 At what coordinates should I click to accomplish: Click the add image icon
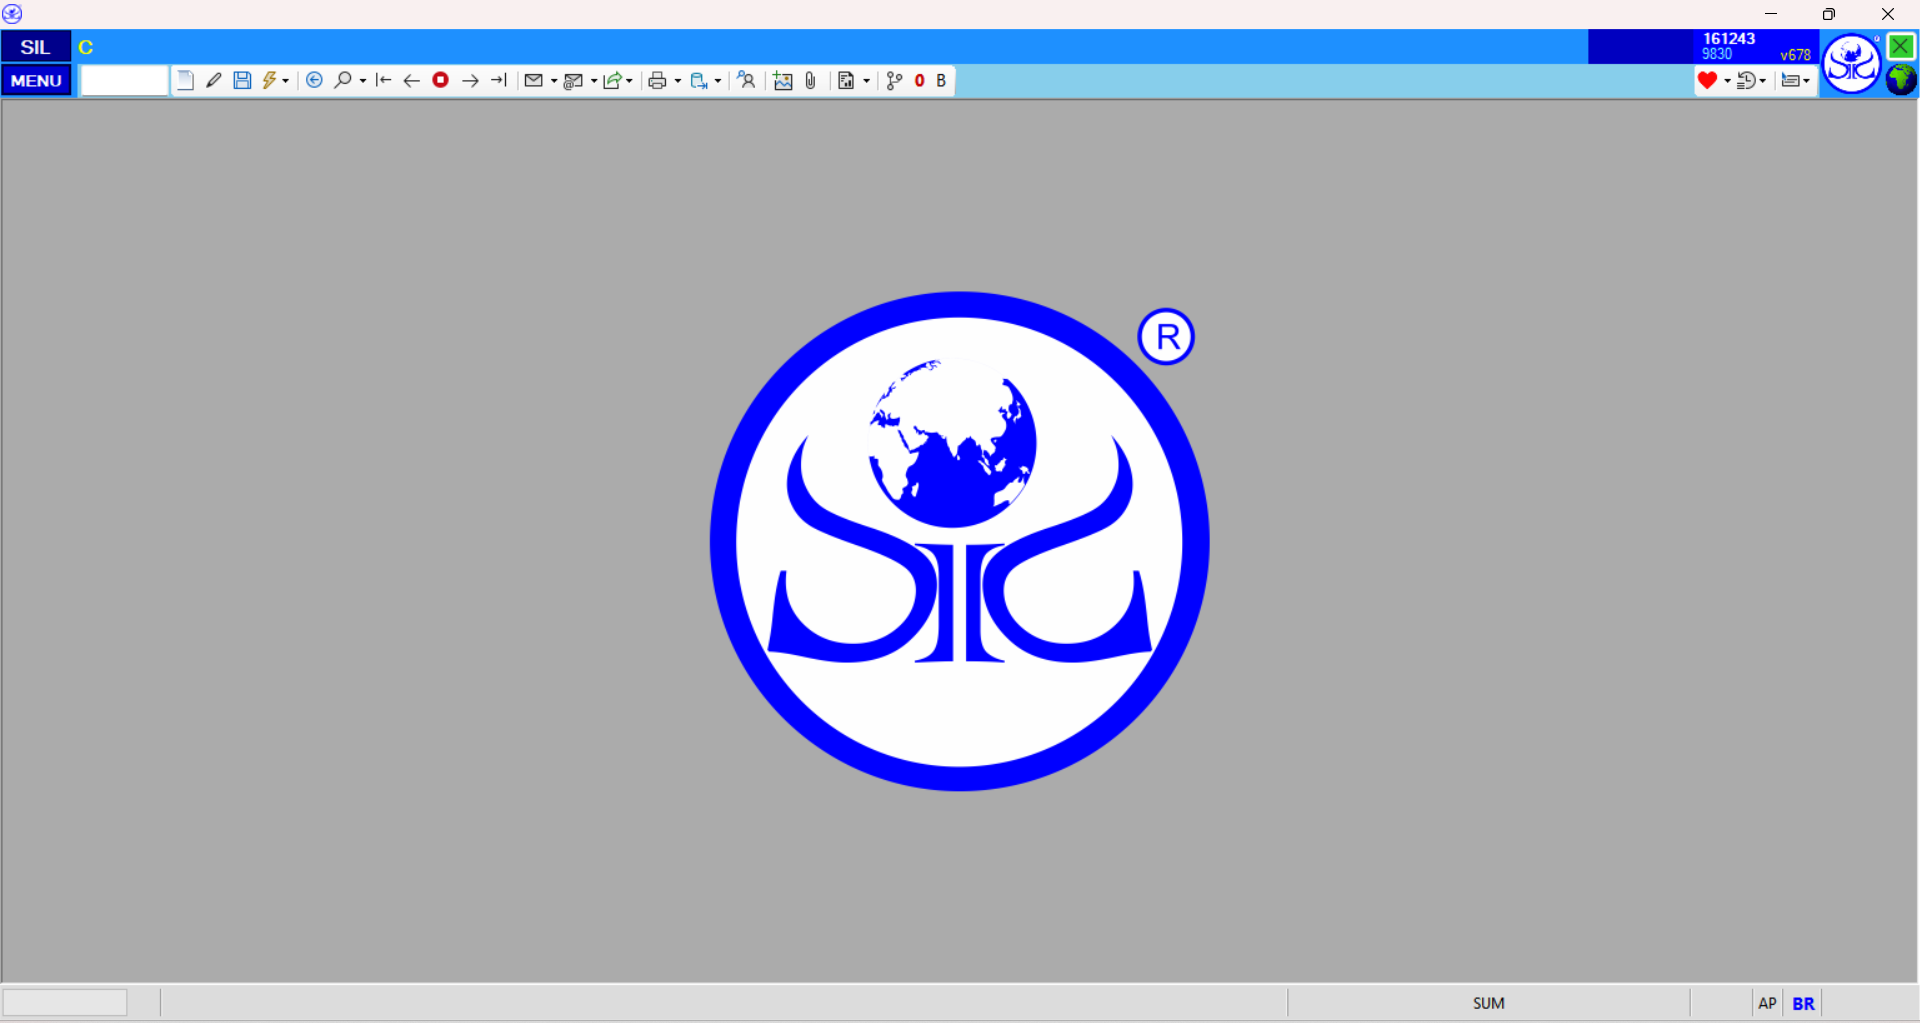[x=783, y=81]
